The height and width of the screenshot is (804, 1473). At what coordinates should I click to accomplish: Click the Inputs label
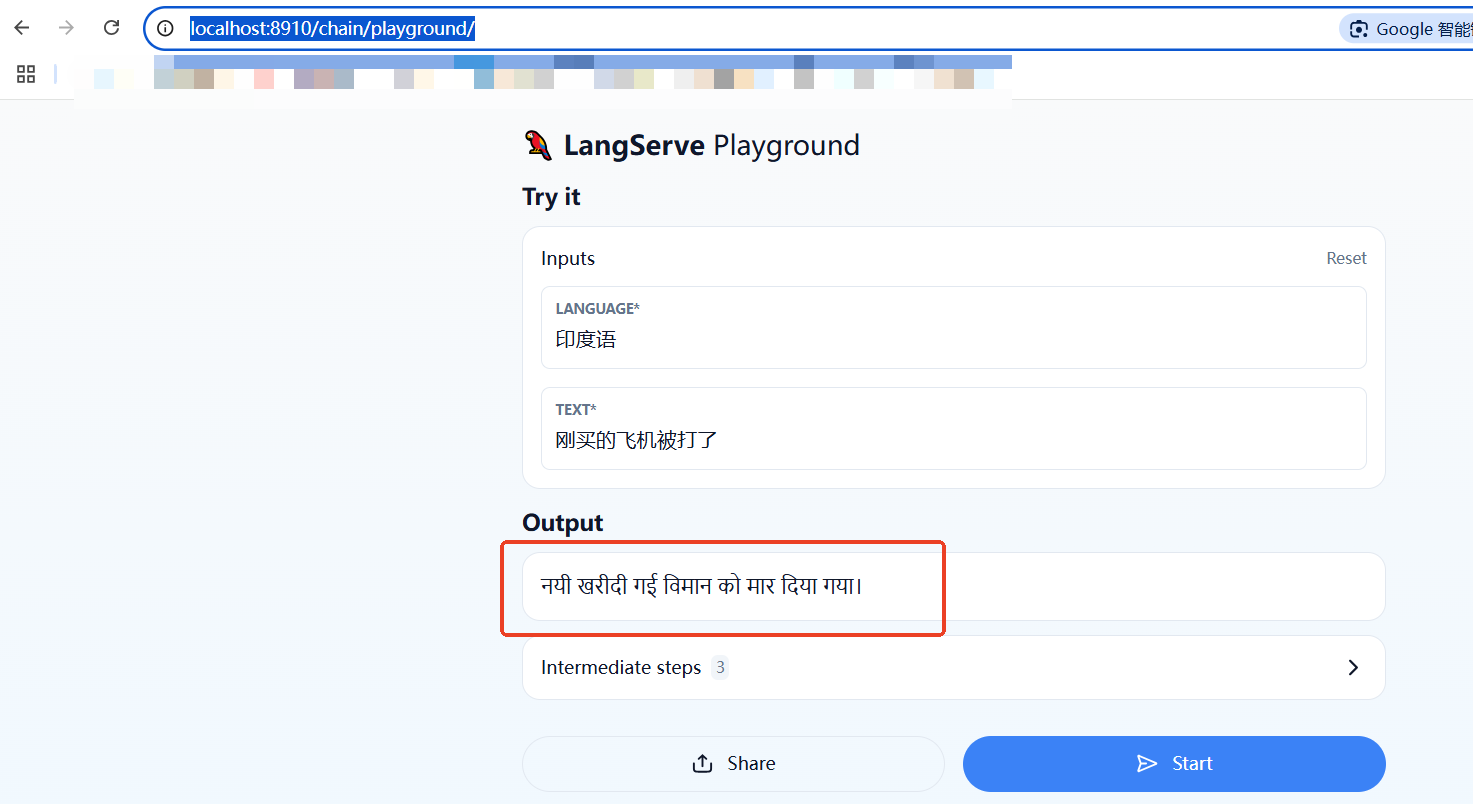(x=568, y=258)
